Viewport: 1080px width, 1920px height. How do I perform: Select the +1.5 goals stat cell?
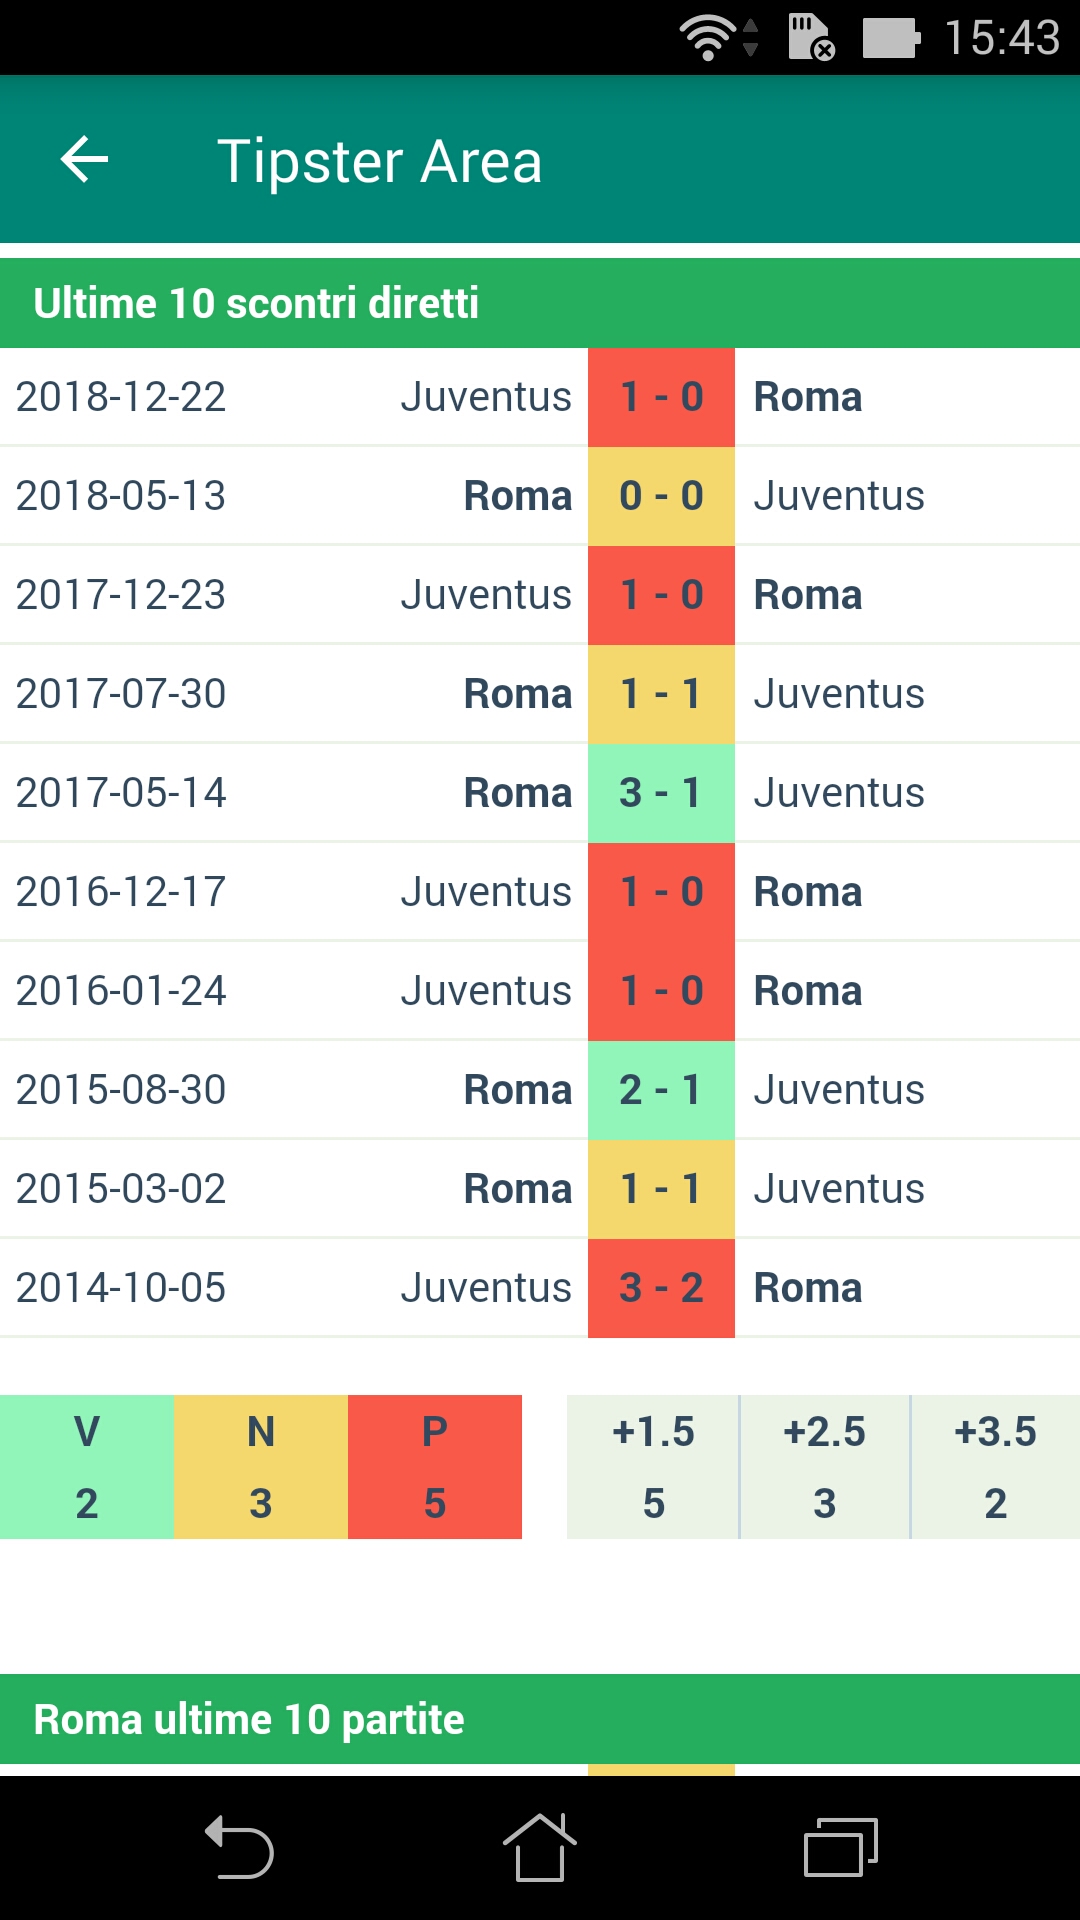point(653,1467)
